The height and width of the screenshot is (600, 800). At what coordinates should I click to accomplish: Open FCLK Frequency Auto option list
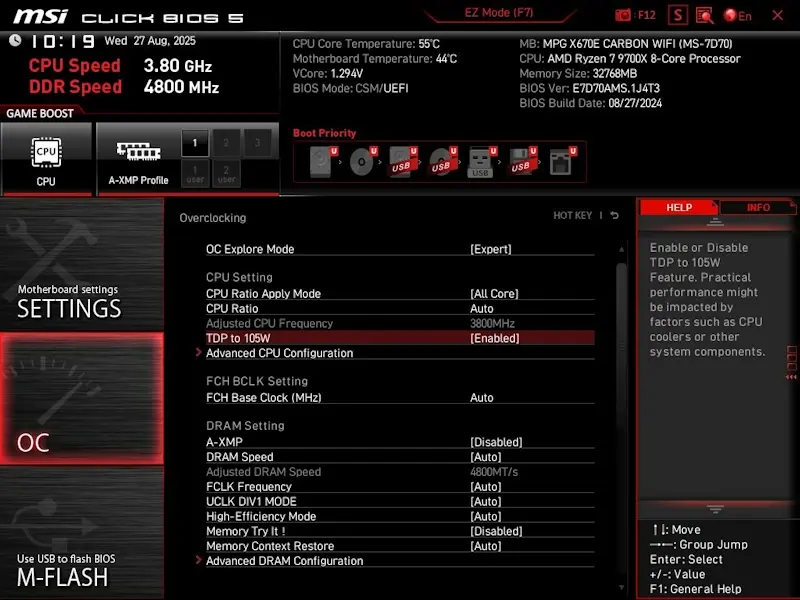coord(486,487)
